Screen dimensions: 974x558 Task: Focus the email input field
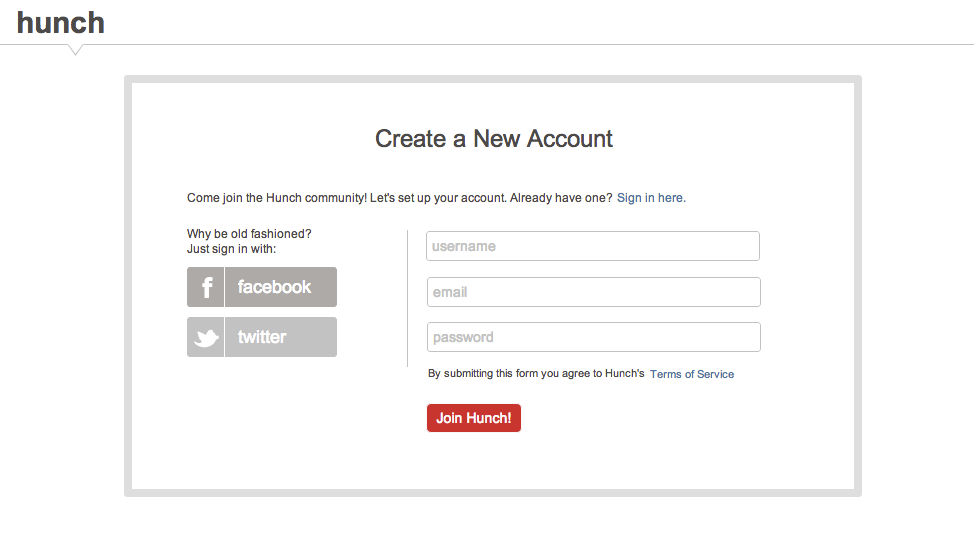(x=593, y=292)
